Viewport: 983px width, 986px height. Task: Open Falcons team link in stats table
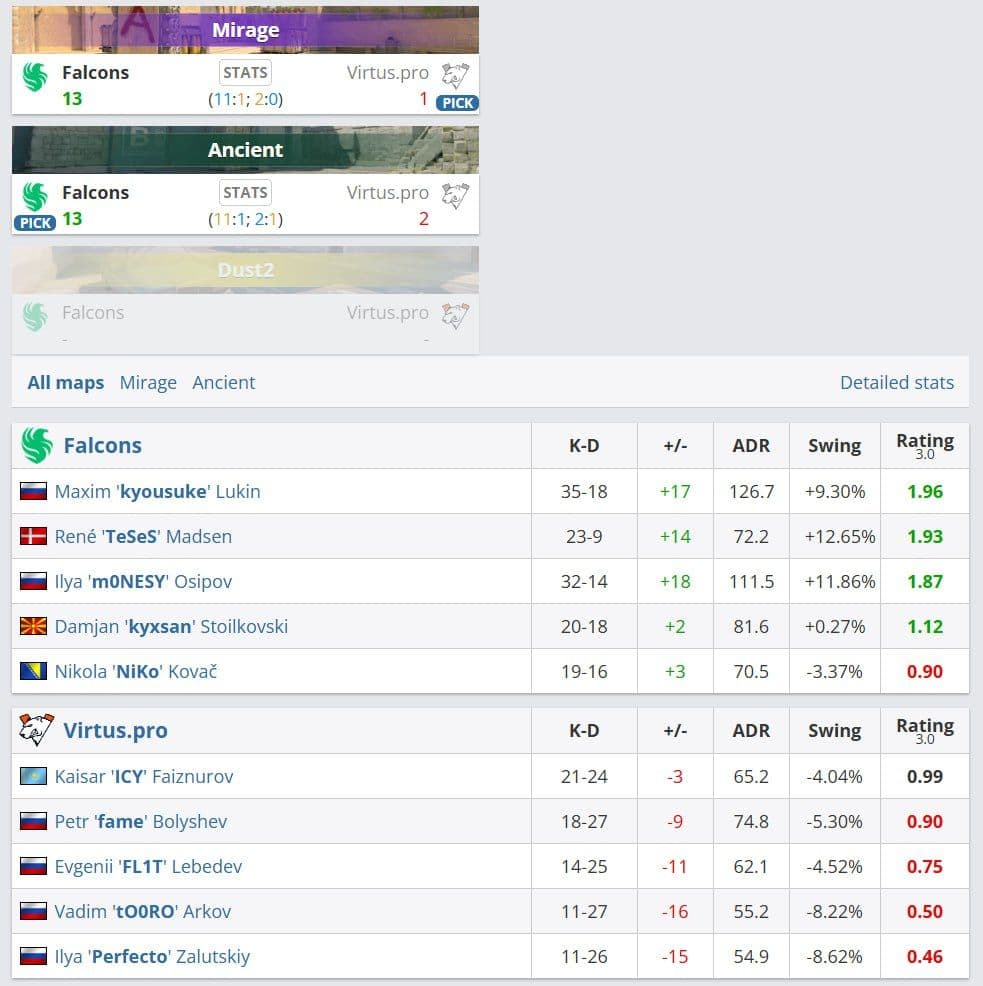tap(103, 445)
